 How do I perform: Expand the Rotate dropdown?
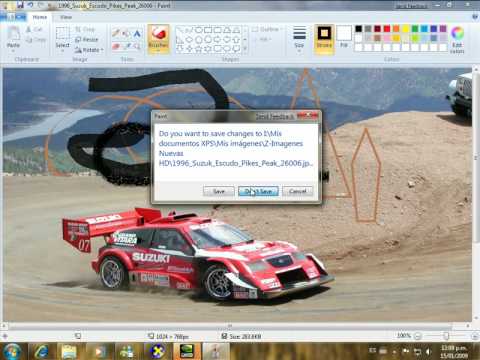point(89,50)
